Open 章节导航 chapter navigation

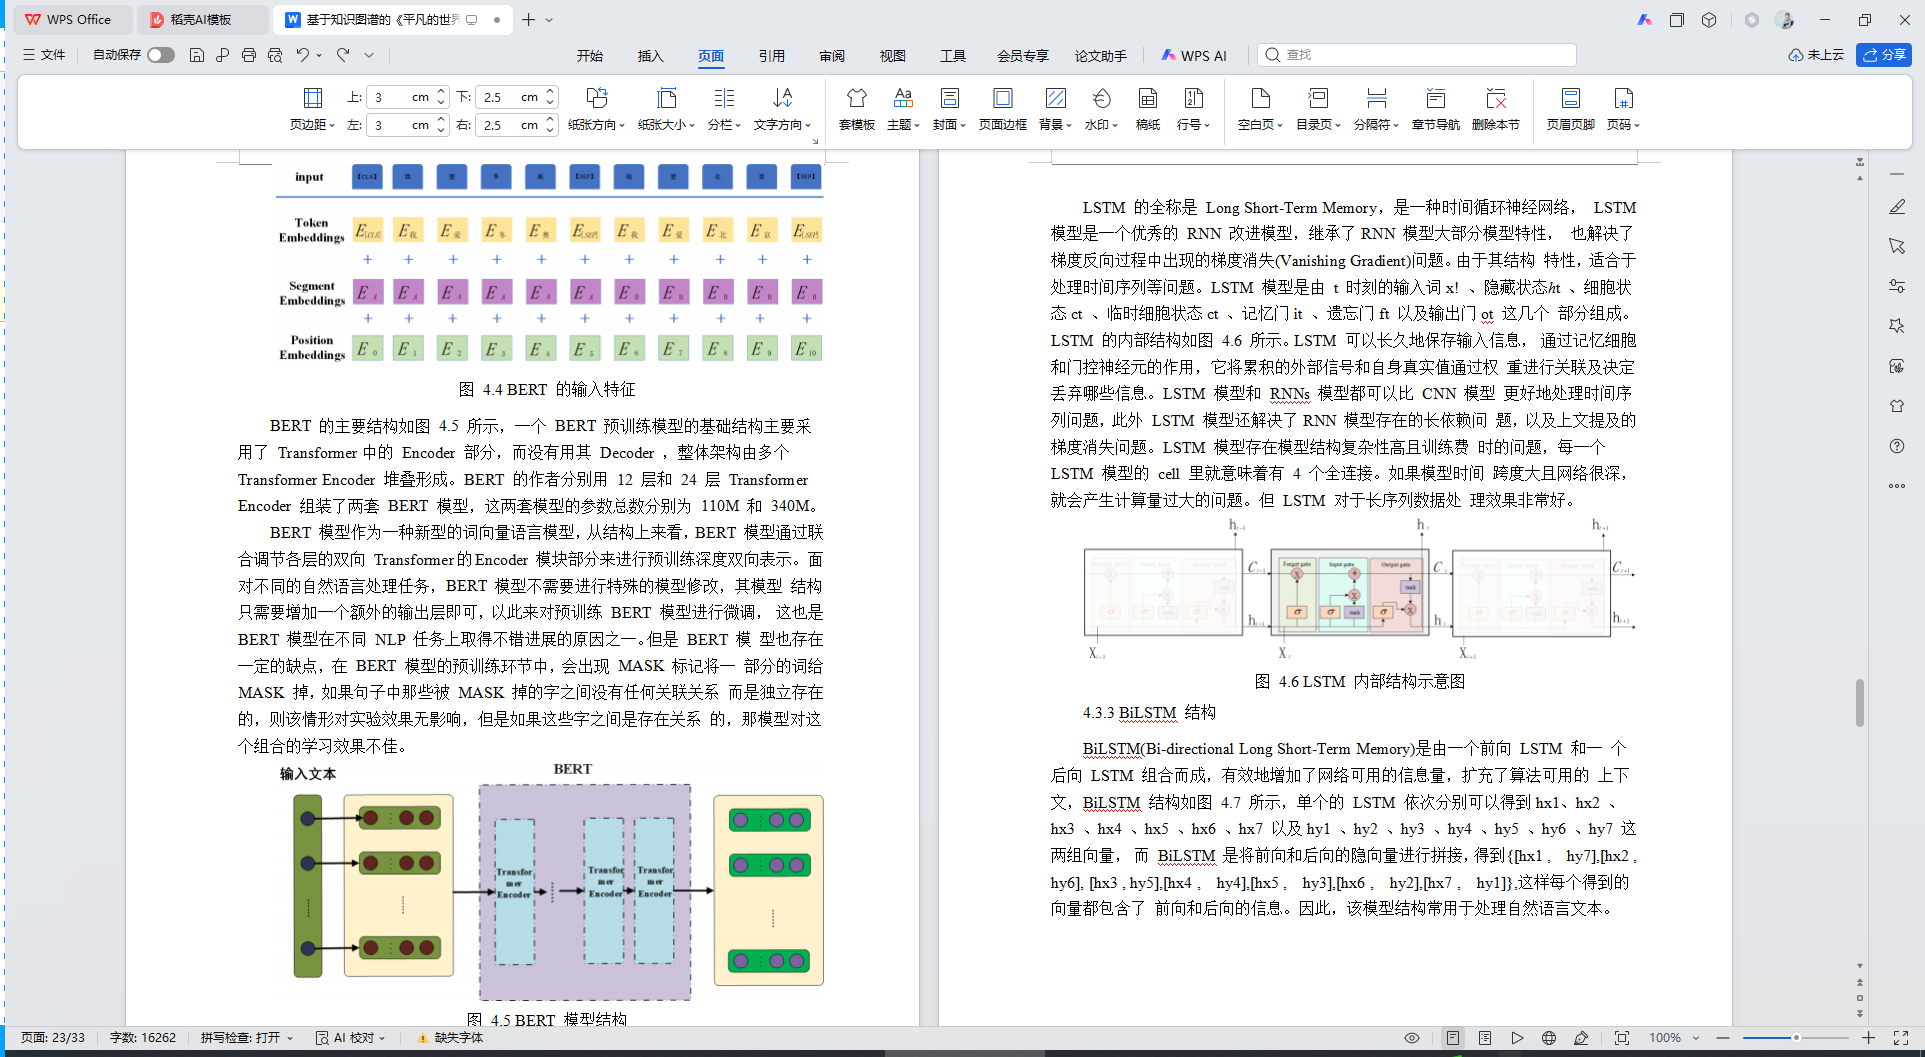(x=1435, y=109)
